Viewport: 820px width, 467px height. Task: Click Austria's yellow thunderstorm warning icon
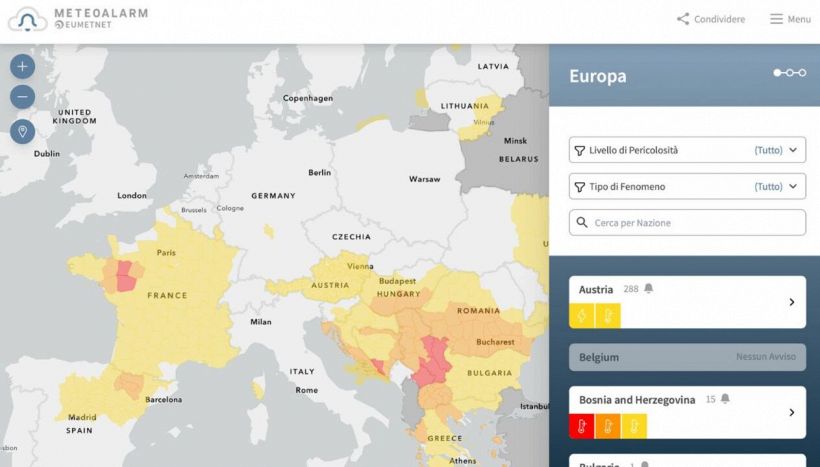tap(582, 315)
